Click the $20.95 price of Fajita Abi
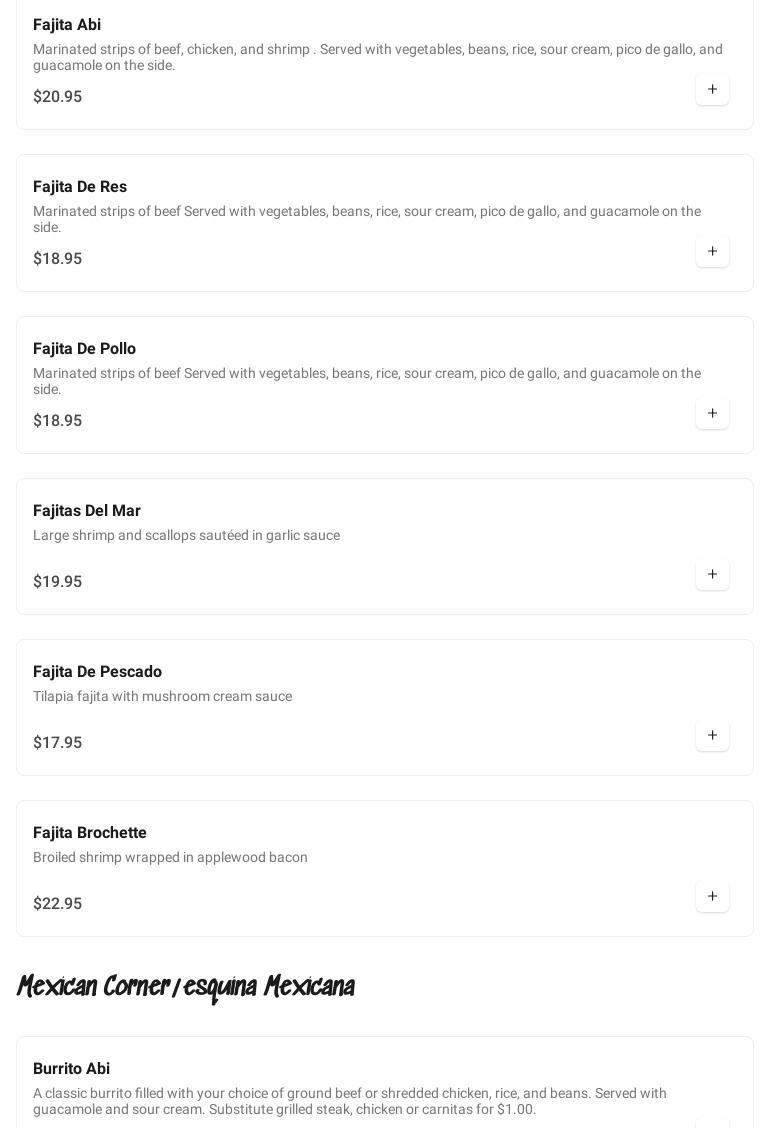770x1128 pixels. coord(58,97)
